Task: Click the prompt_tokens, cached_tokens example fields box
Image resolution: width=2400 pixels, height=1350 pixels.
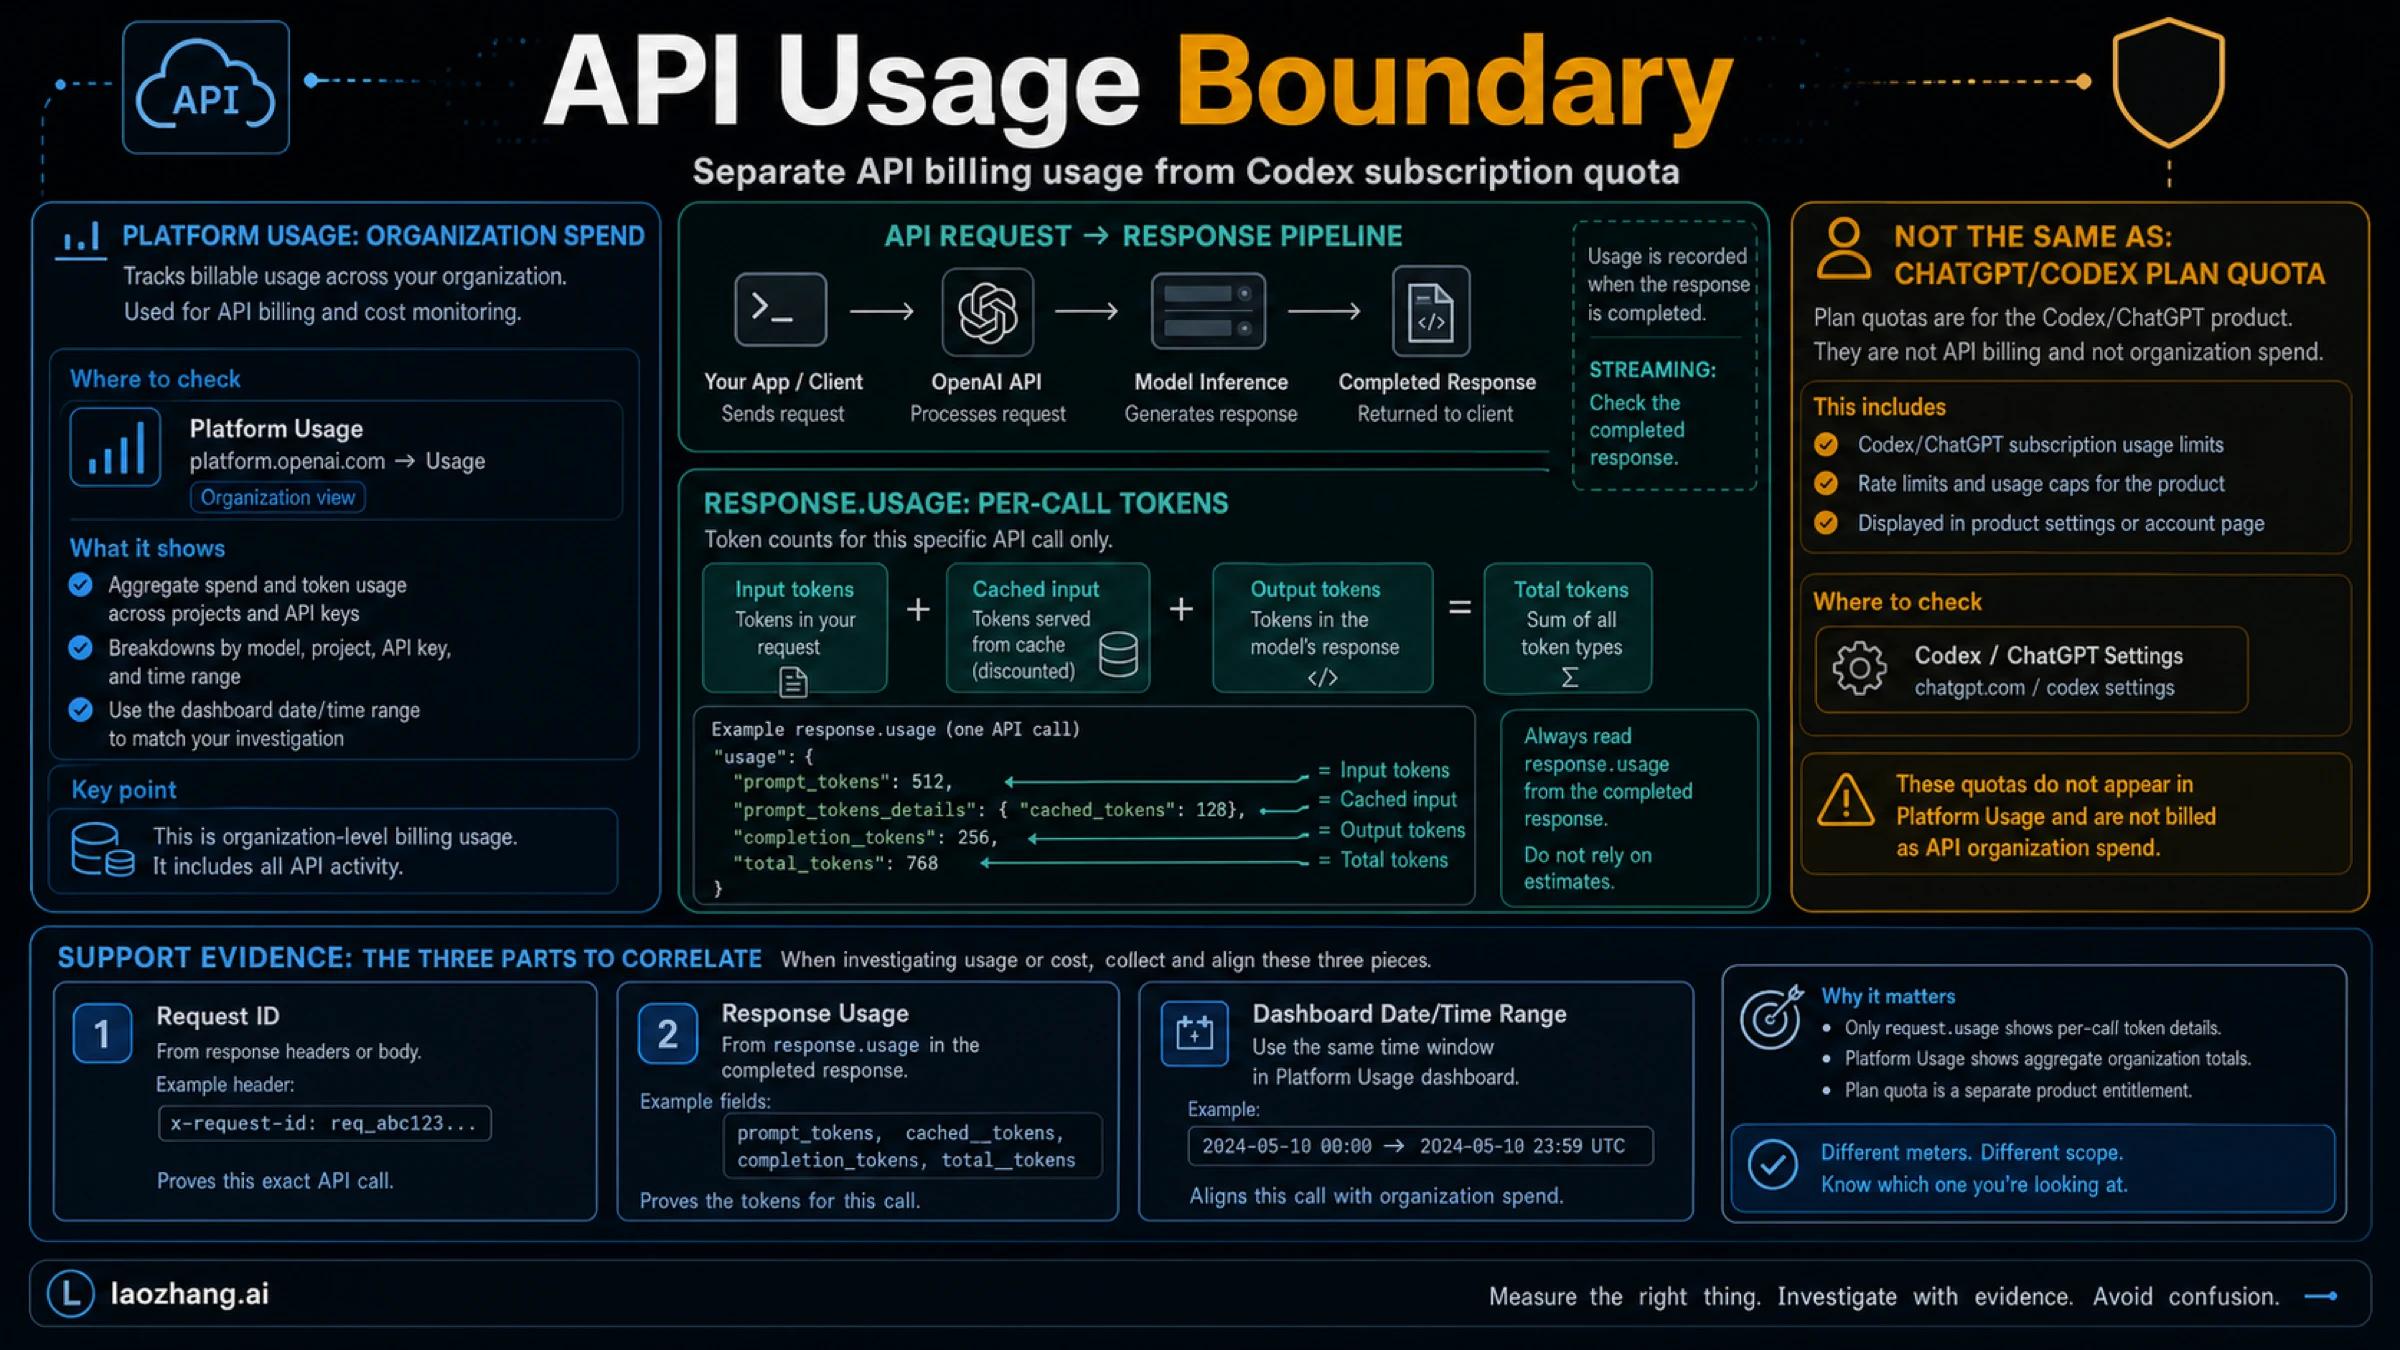Action: click(912, 1146)
